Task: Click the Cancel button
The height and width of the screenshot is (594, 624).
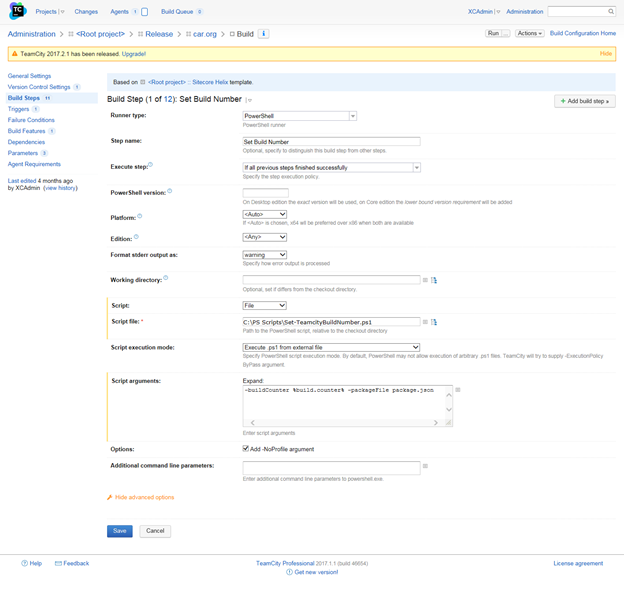Action: [x=155, y=531]
